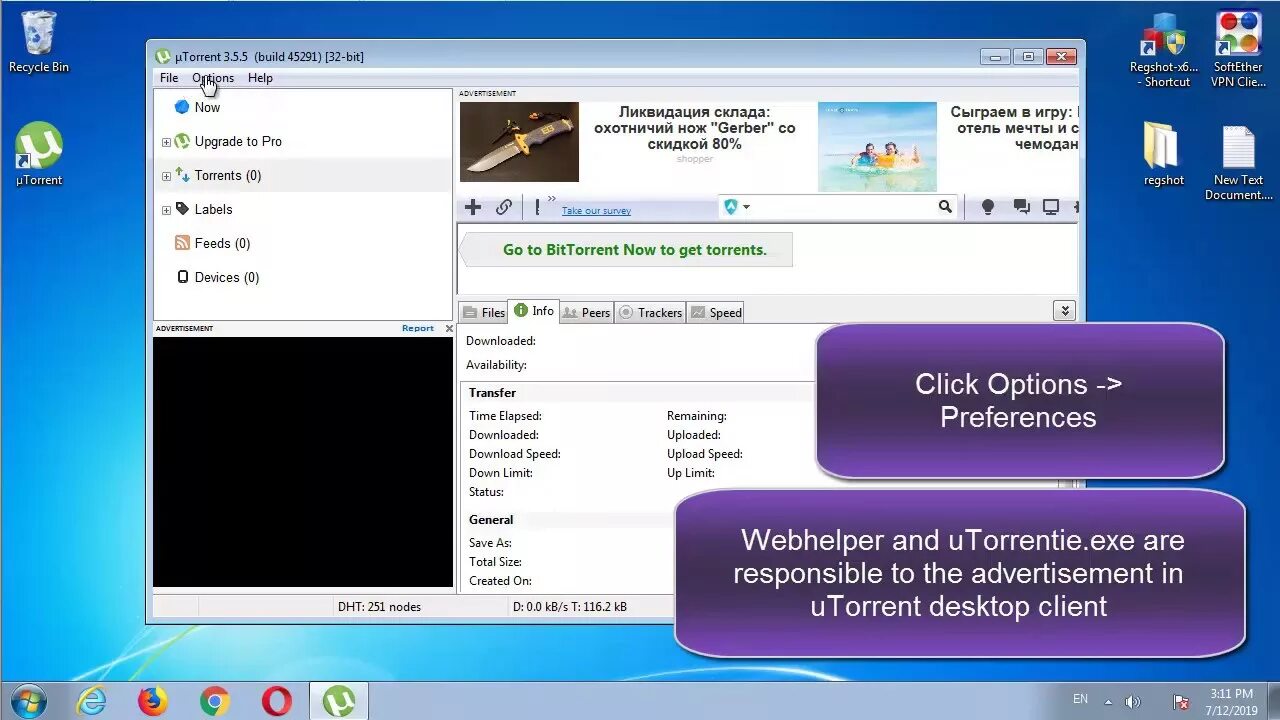This screenshot has width=1280, height=720.
Task: Click the DHT: 251 nodes status
Action: [379, 607]
